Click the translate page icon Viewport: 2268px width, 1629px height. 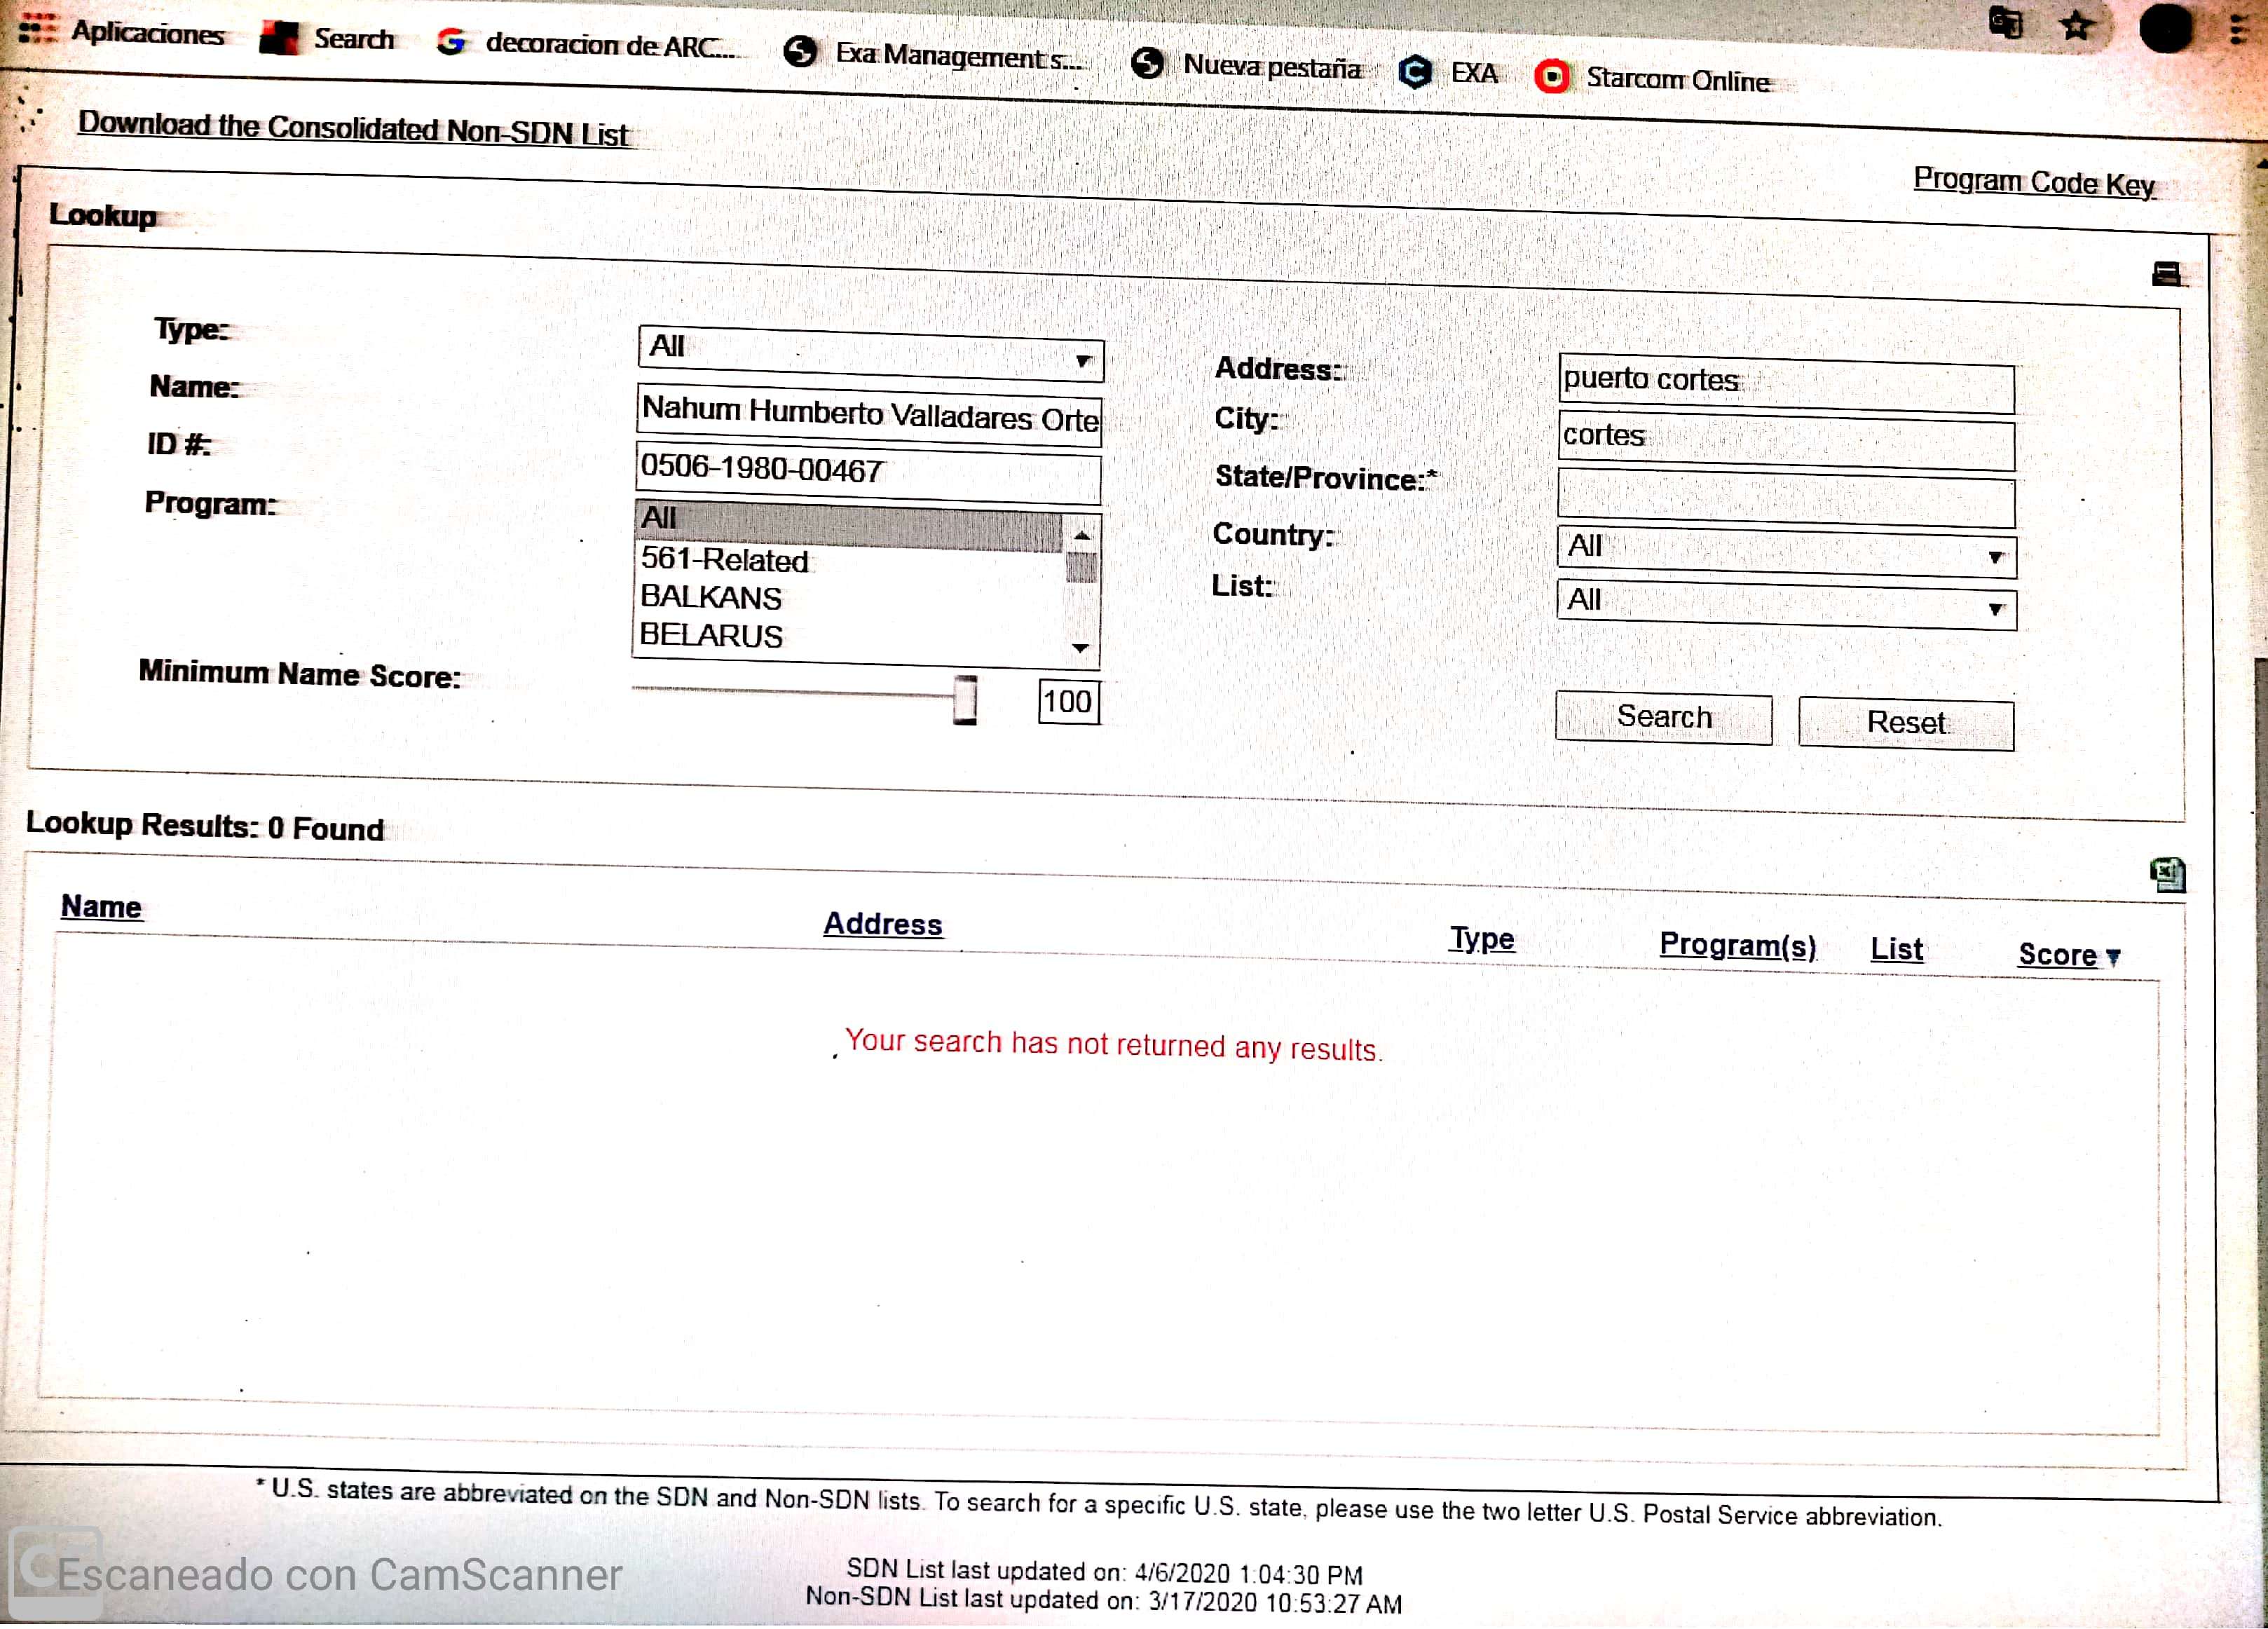pyautogui.click(x=2005, y=22)
